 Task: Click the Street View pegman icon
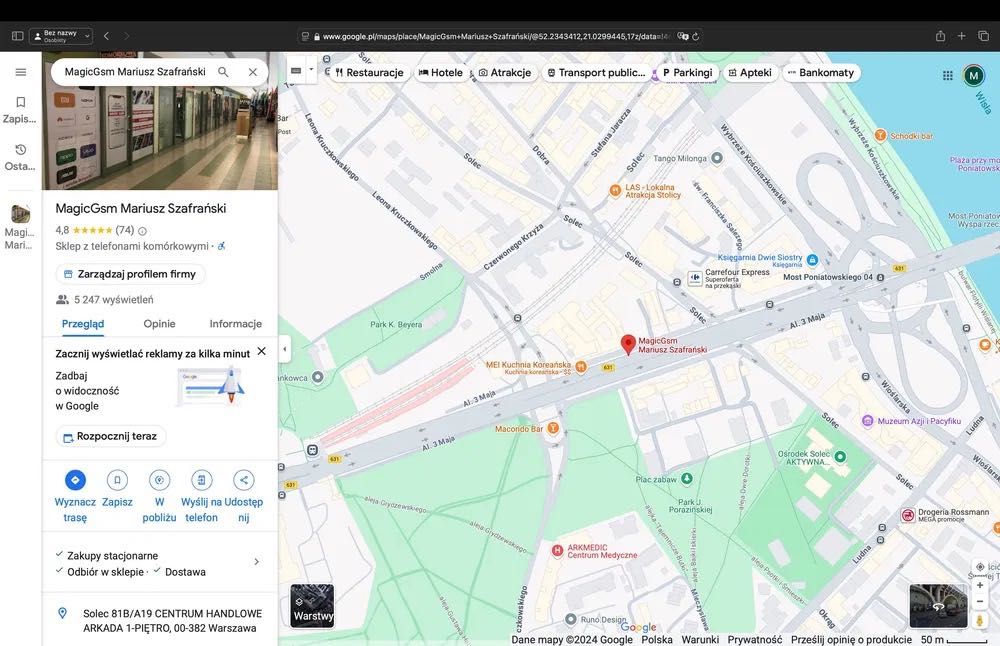pos(980,620)
